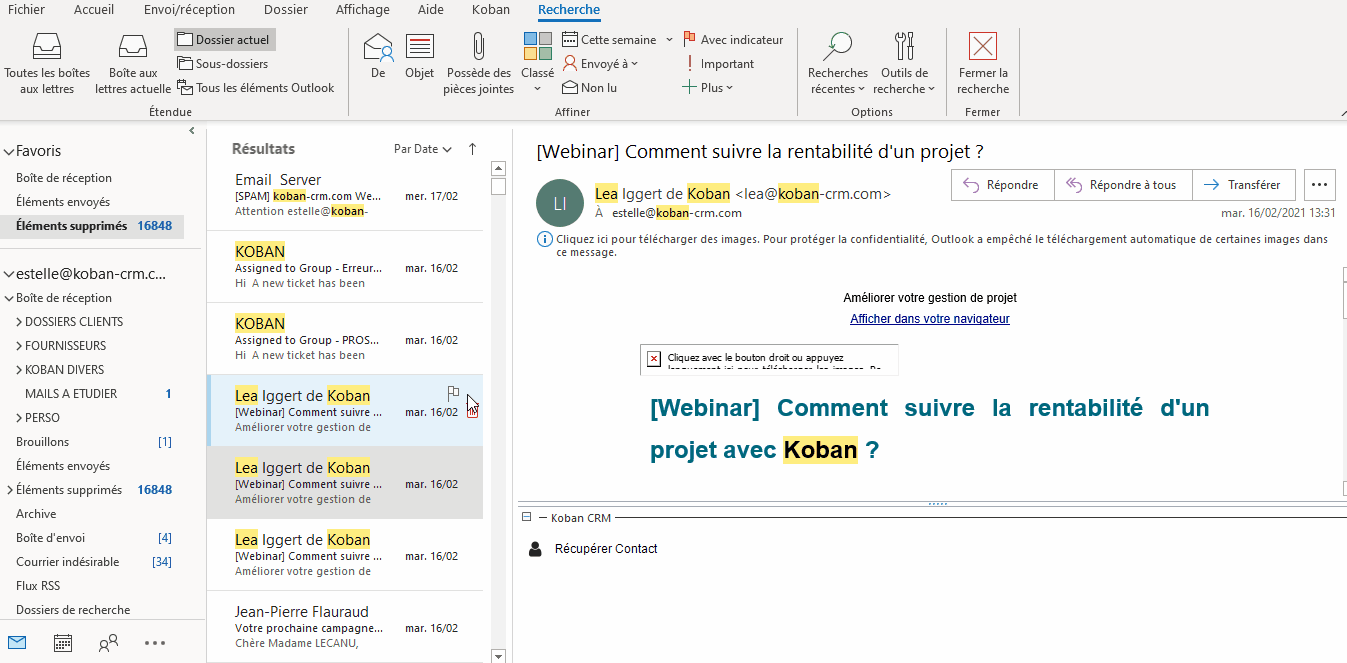Switch to People contacts icon
This screenshot has height=663, width=1347.
[108, 643]
